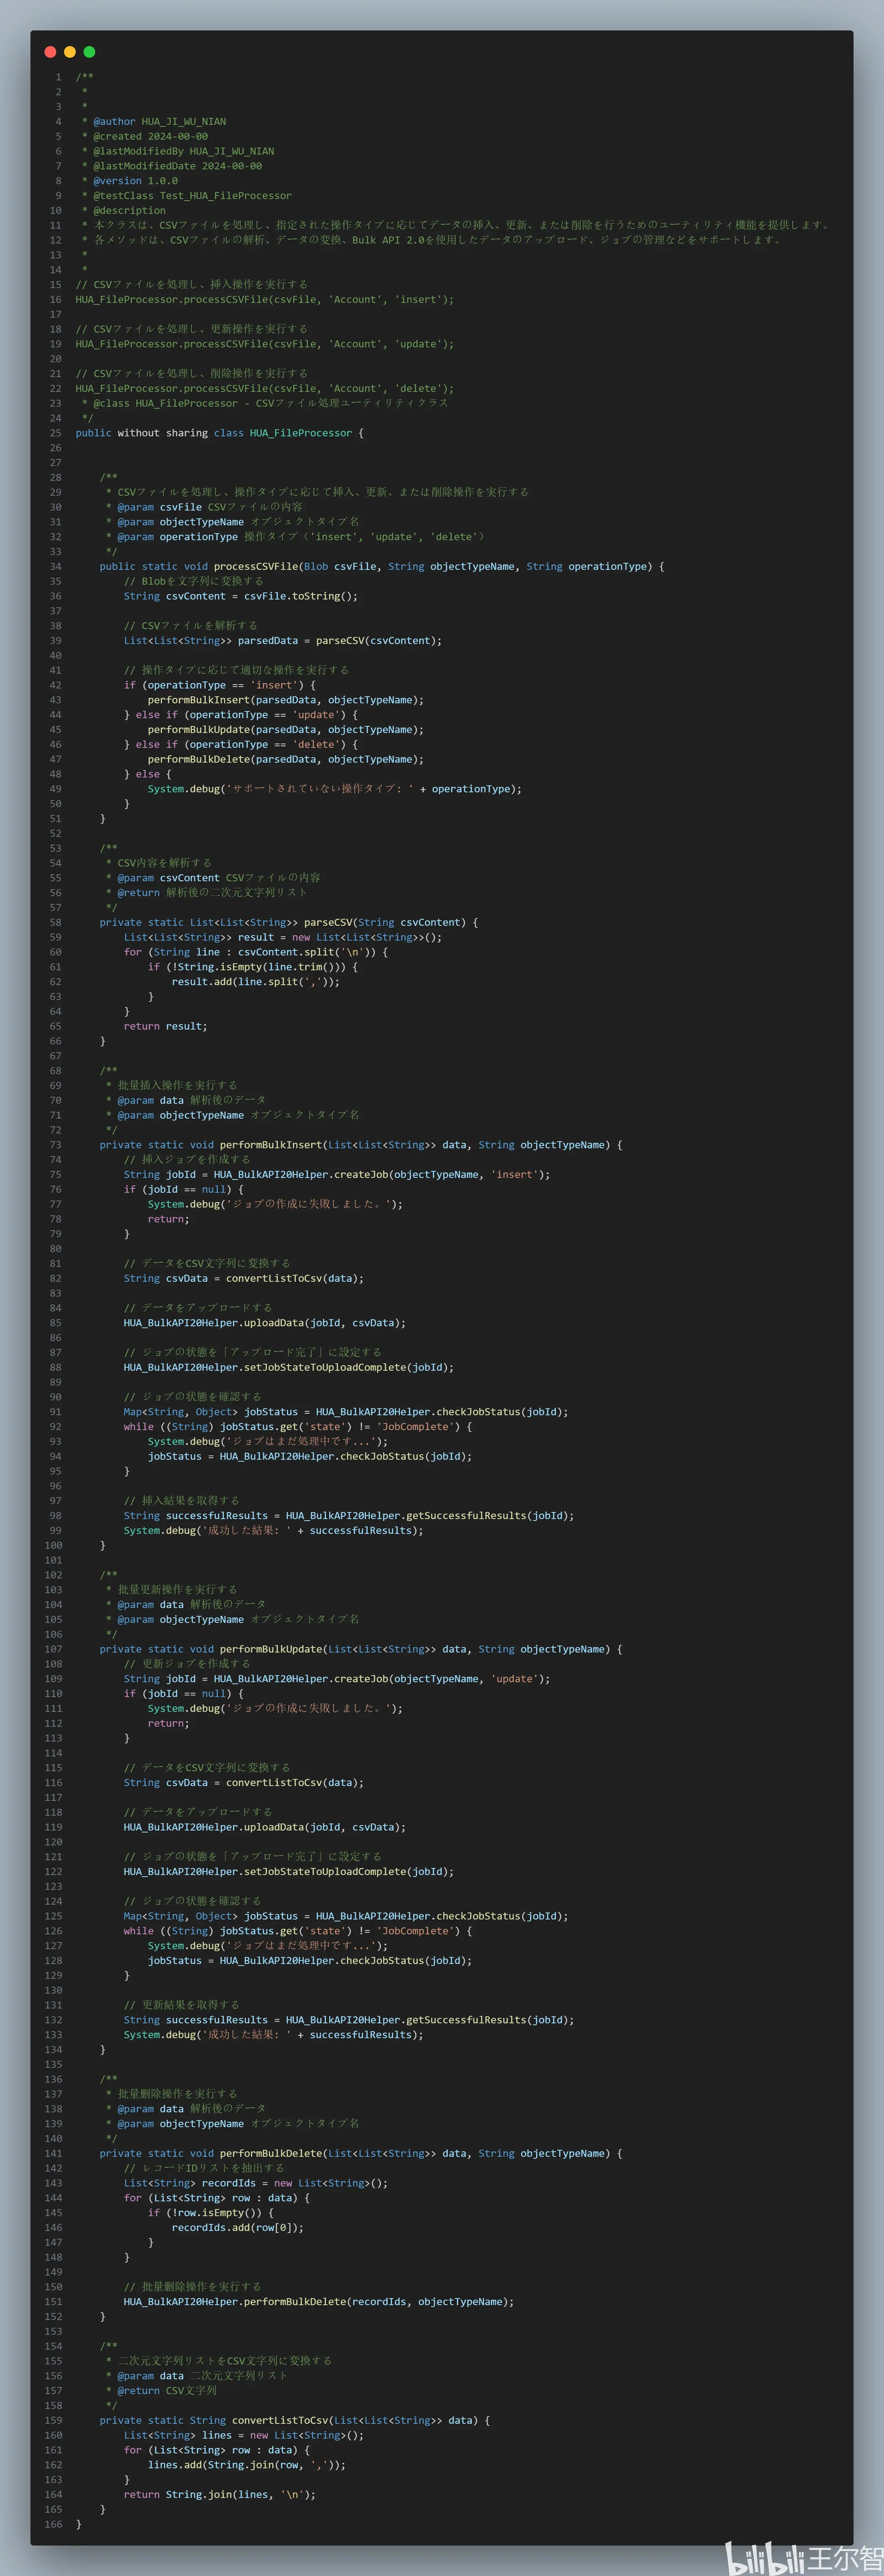Click the performBulkUpdate method signature on line 107
Image resolution: width=884 pixels, height=2576 pixels.
click(x=361, y=1649)
